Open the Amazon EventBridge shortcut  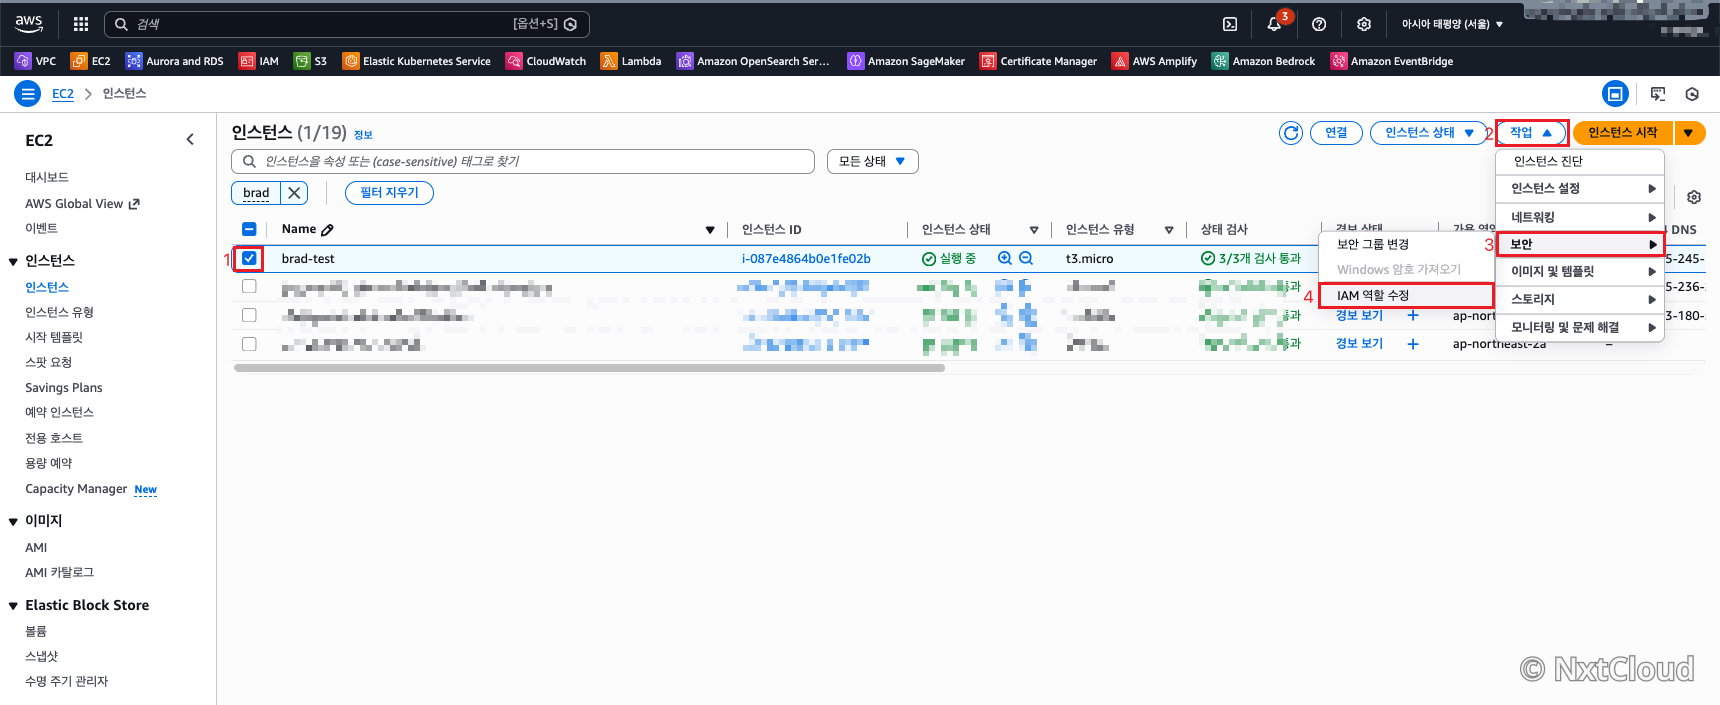click(x=1391, y=61)
